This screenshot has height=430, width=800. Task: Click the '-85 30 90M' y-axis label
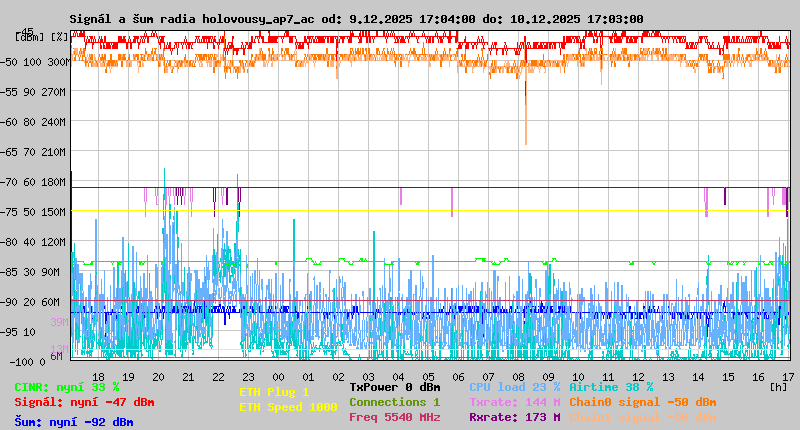(31, 272)
